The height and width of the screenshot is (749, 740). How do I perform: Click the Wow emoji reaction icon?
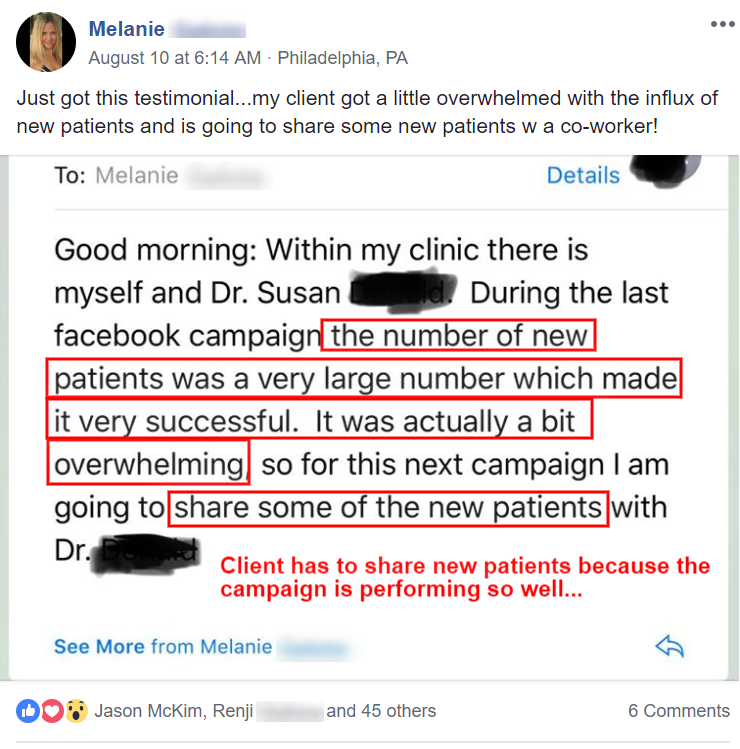(x=76, y=711)
